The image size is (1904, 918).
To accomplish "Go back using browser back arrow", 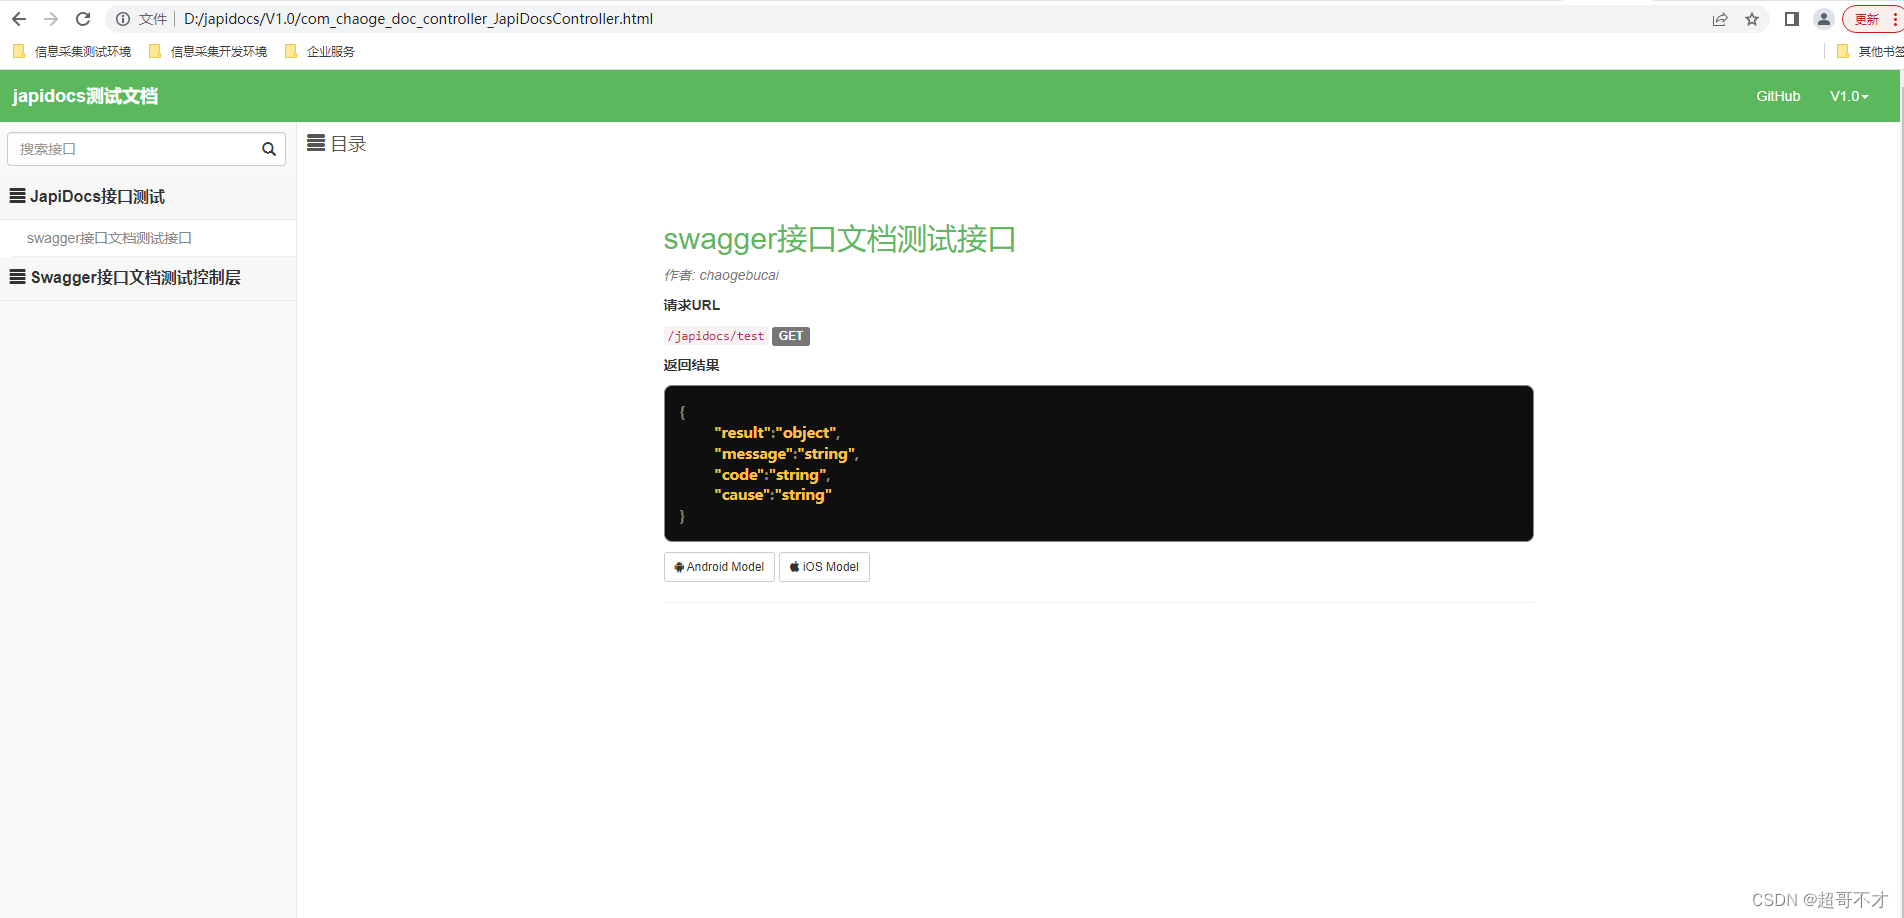I will (x=19, y=19).
